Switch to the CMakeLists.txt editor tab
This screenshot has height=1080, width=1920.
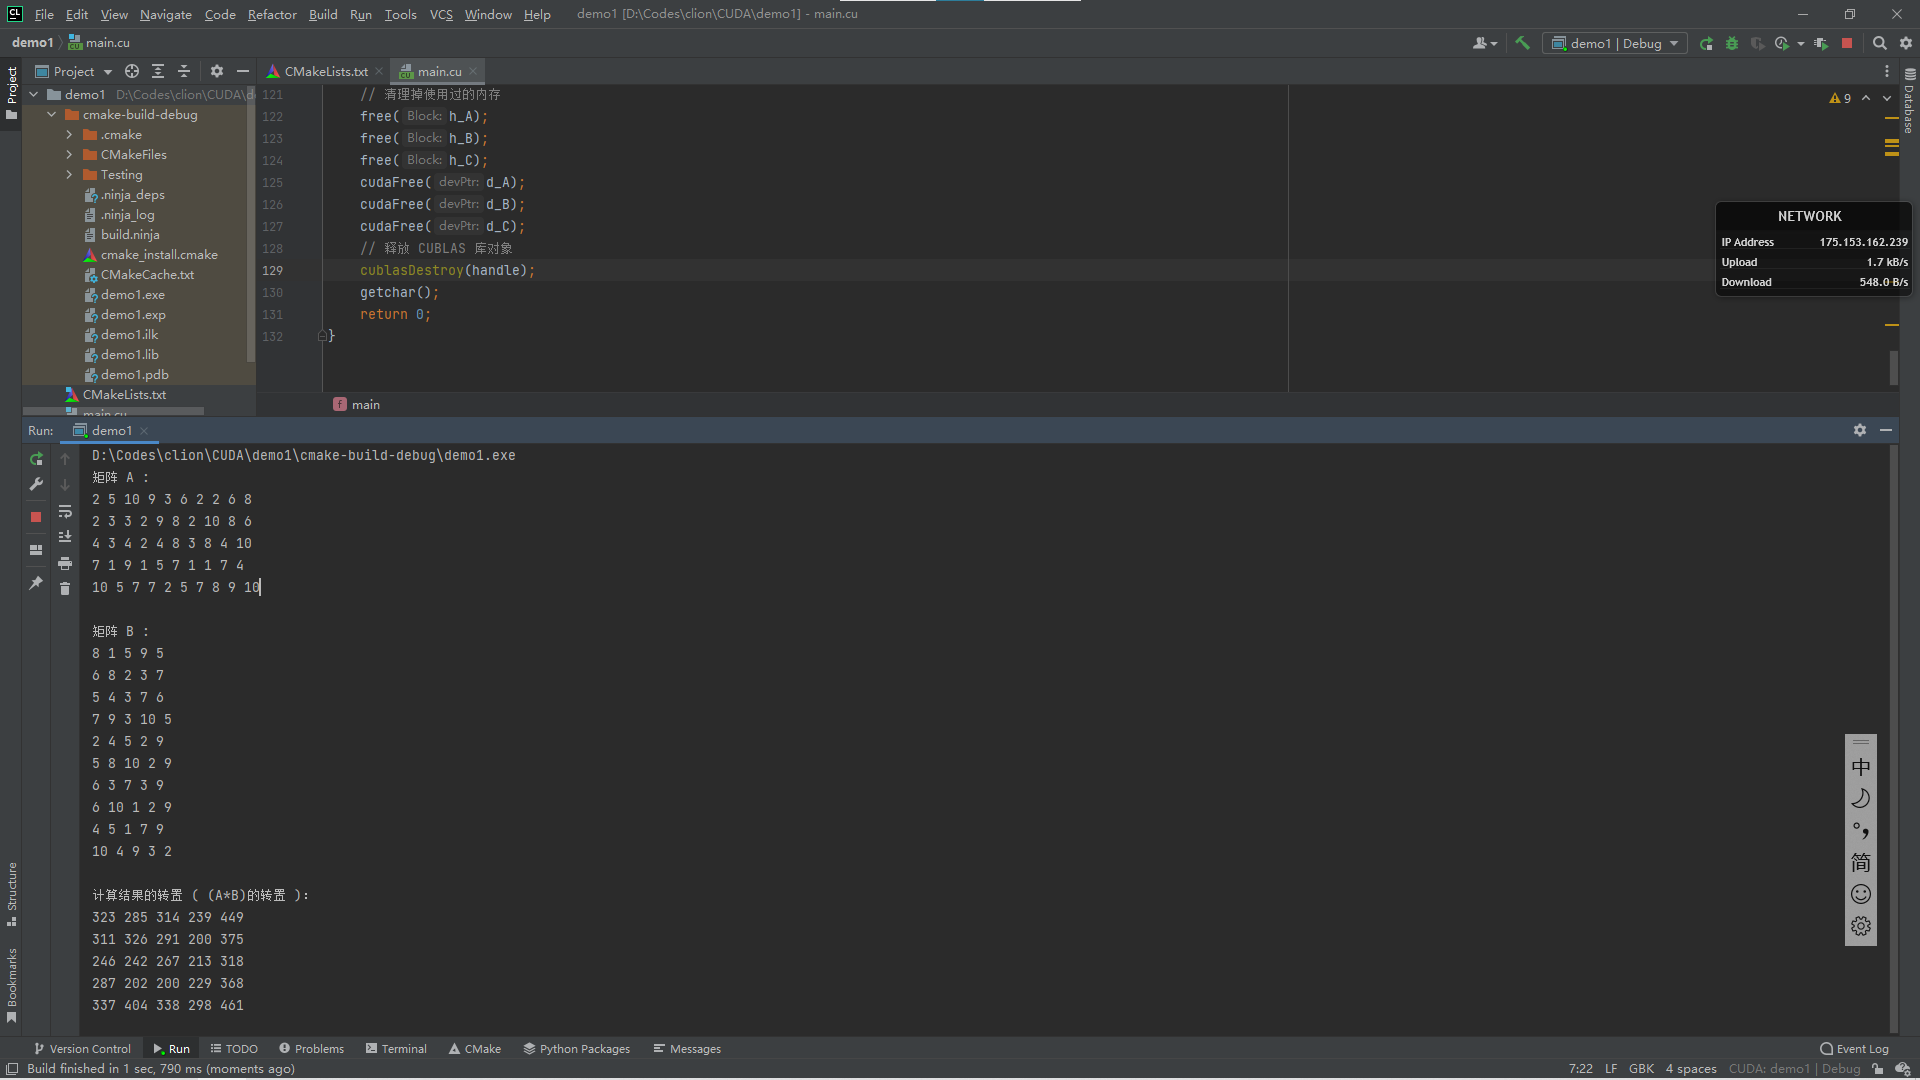point(325,71)
